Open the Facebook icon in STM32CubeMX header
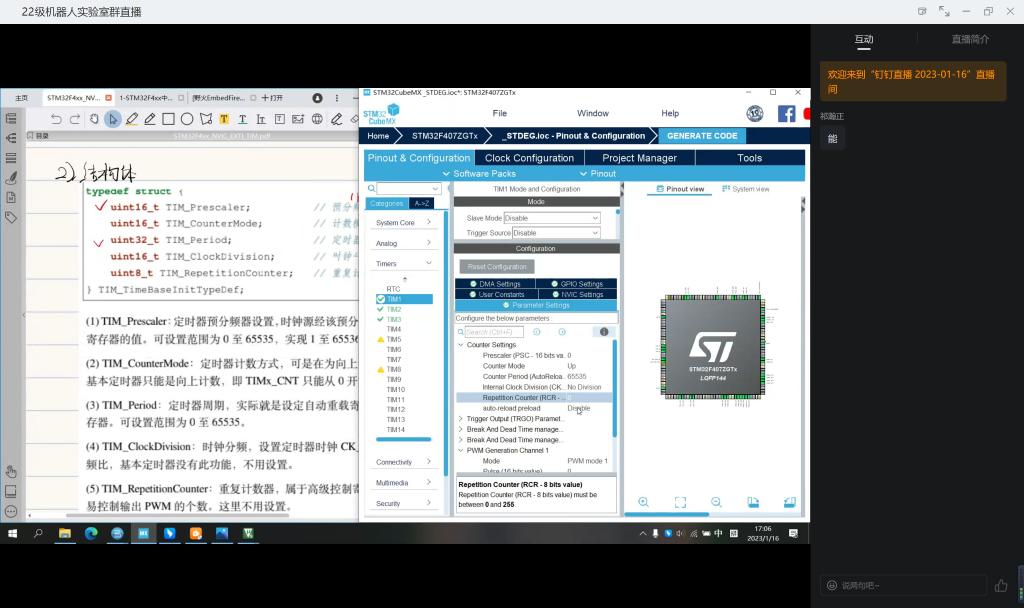 tap(786, 114)
